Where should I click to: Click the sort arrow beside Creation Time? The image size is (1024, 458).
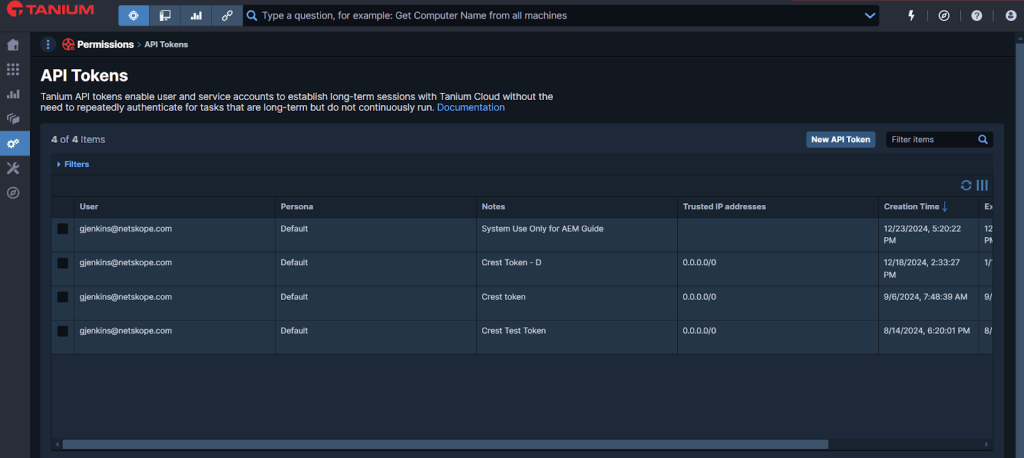945,206
